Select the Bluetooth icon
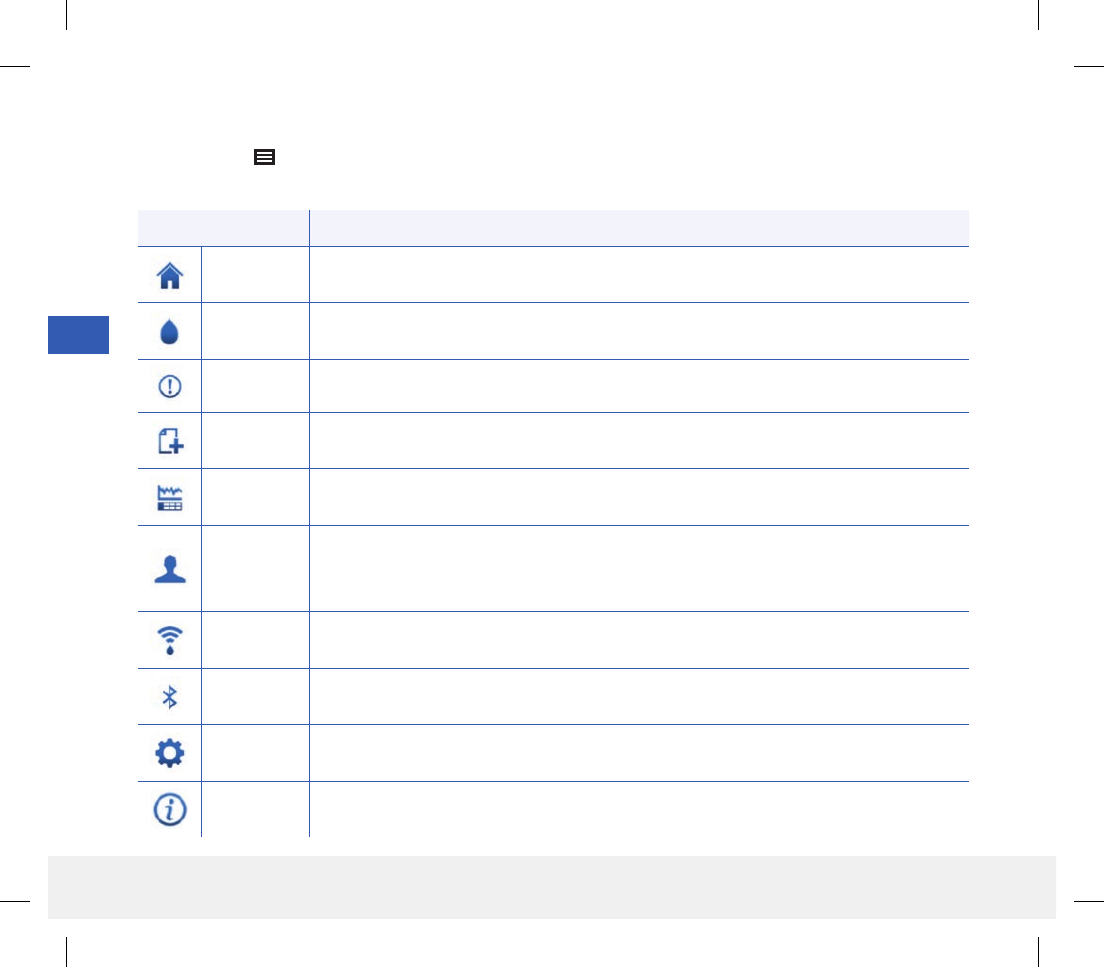The height and width of the screenshot is (967, 1104). coord(170,697)
